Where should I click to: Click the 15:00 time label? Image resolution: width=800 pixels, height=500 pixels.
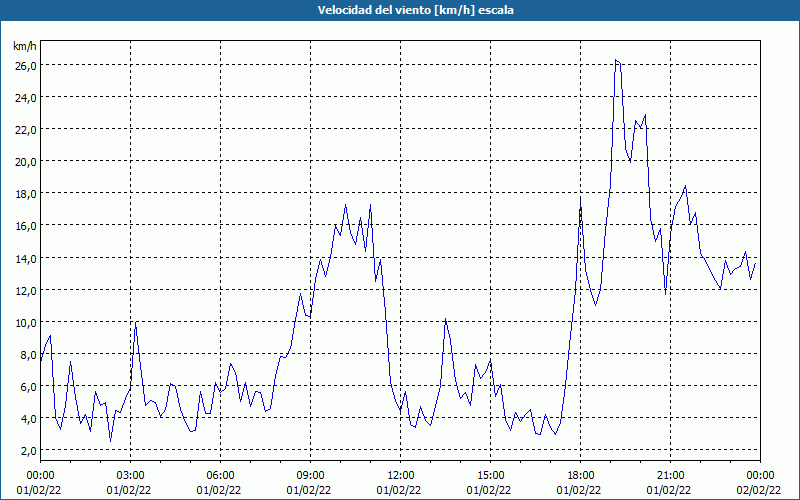pyautogui.click(x=490, y=476)
